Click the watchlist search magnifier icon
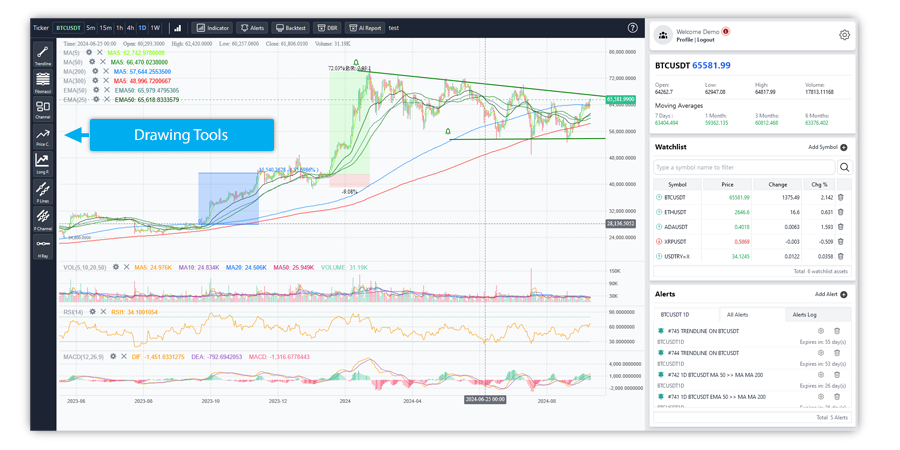Viewport: 900px width, 450px height. (844, 167)
